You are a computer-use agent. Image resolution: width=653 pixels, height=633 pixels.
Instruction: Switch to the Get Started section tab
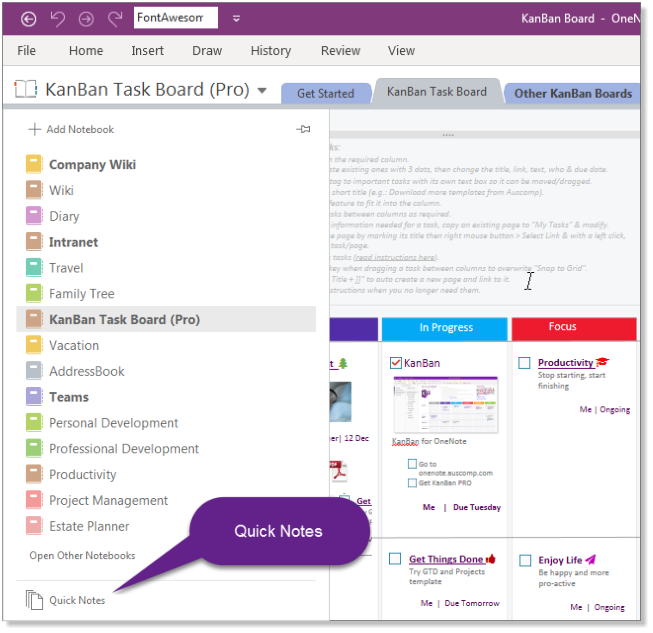pyautogui.click(x=326, y=93)
